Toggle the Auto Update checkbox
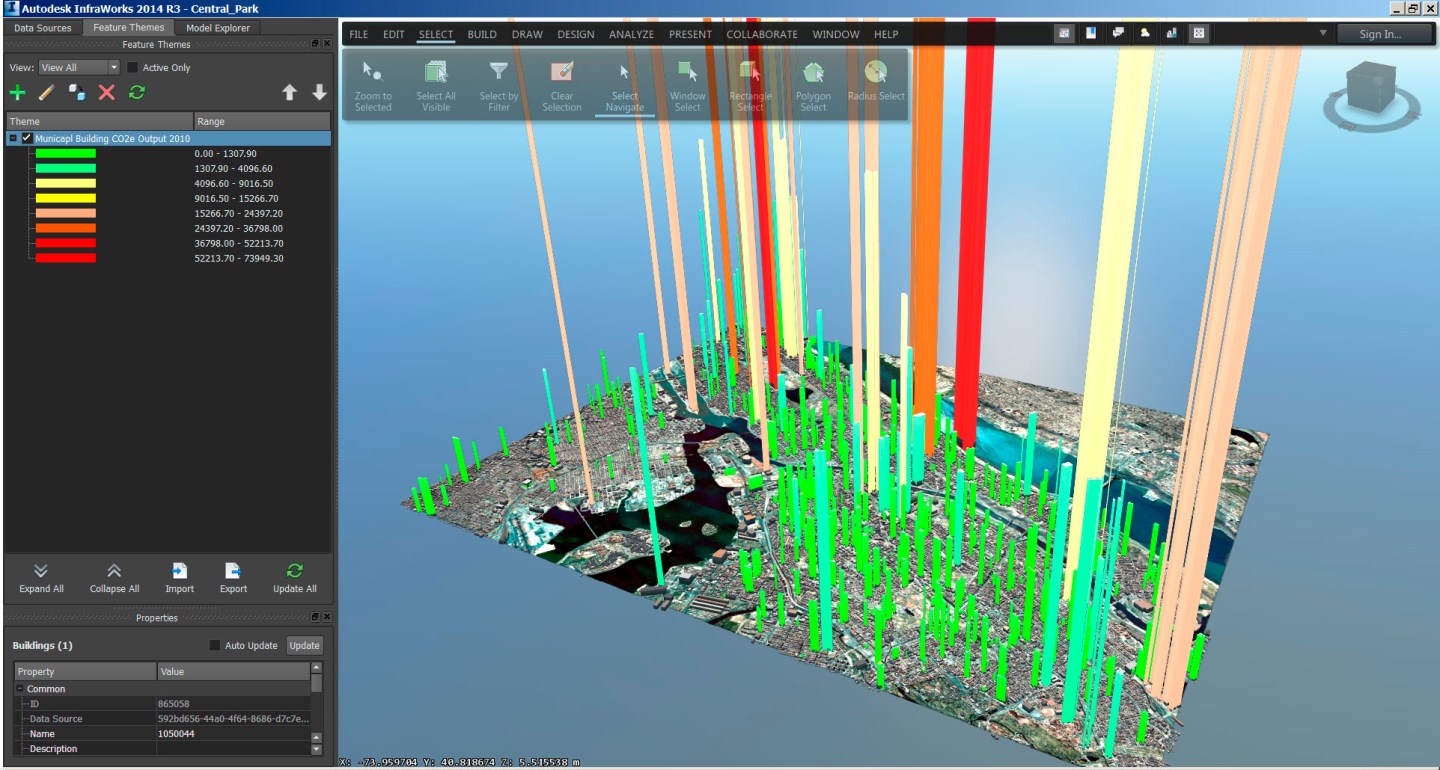 pyautogui.click(x=214, y=645)
